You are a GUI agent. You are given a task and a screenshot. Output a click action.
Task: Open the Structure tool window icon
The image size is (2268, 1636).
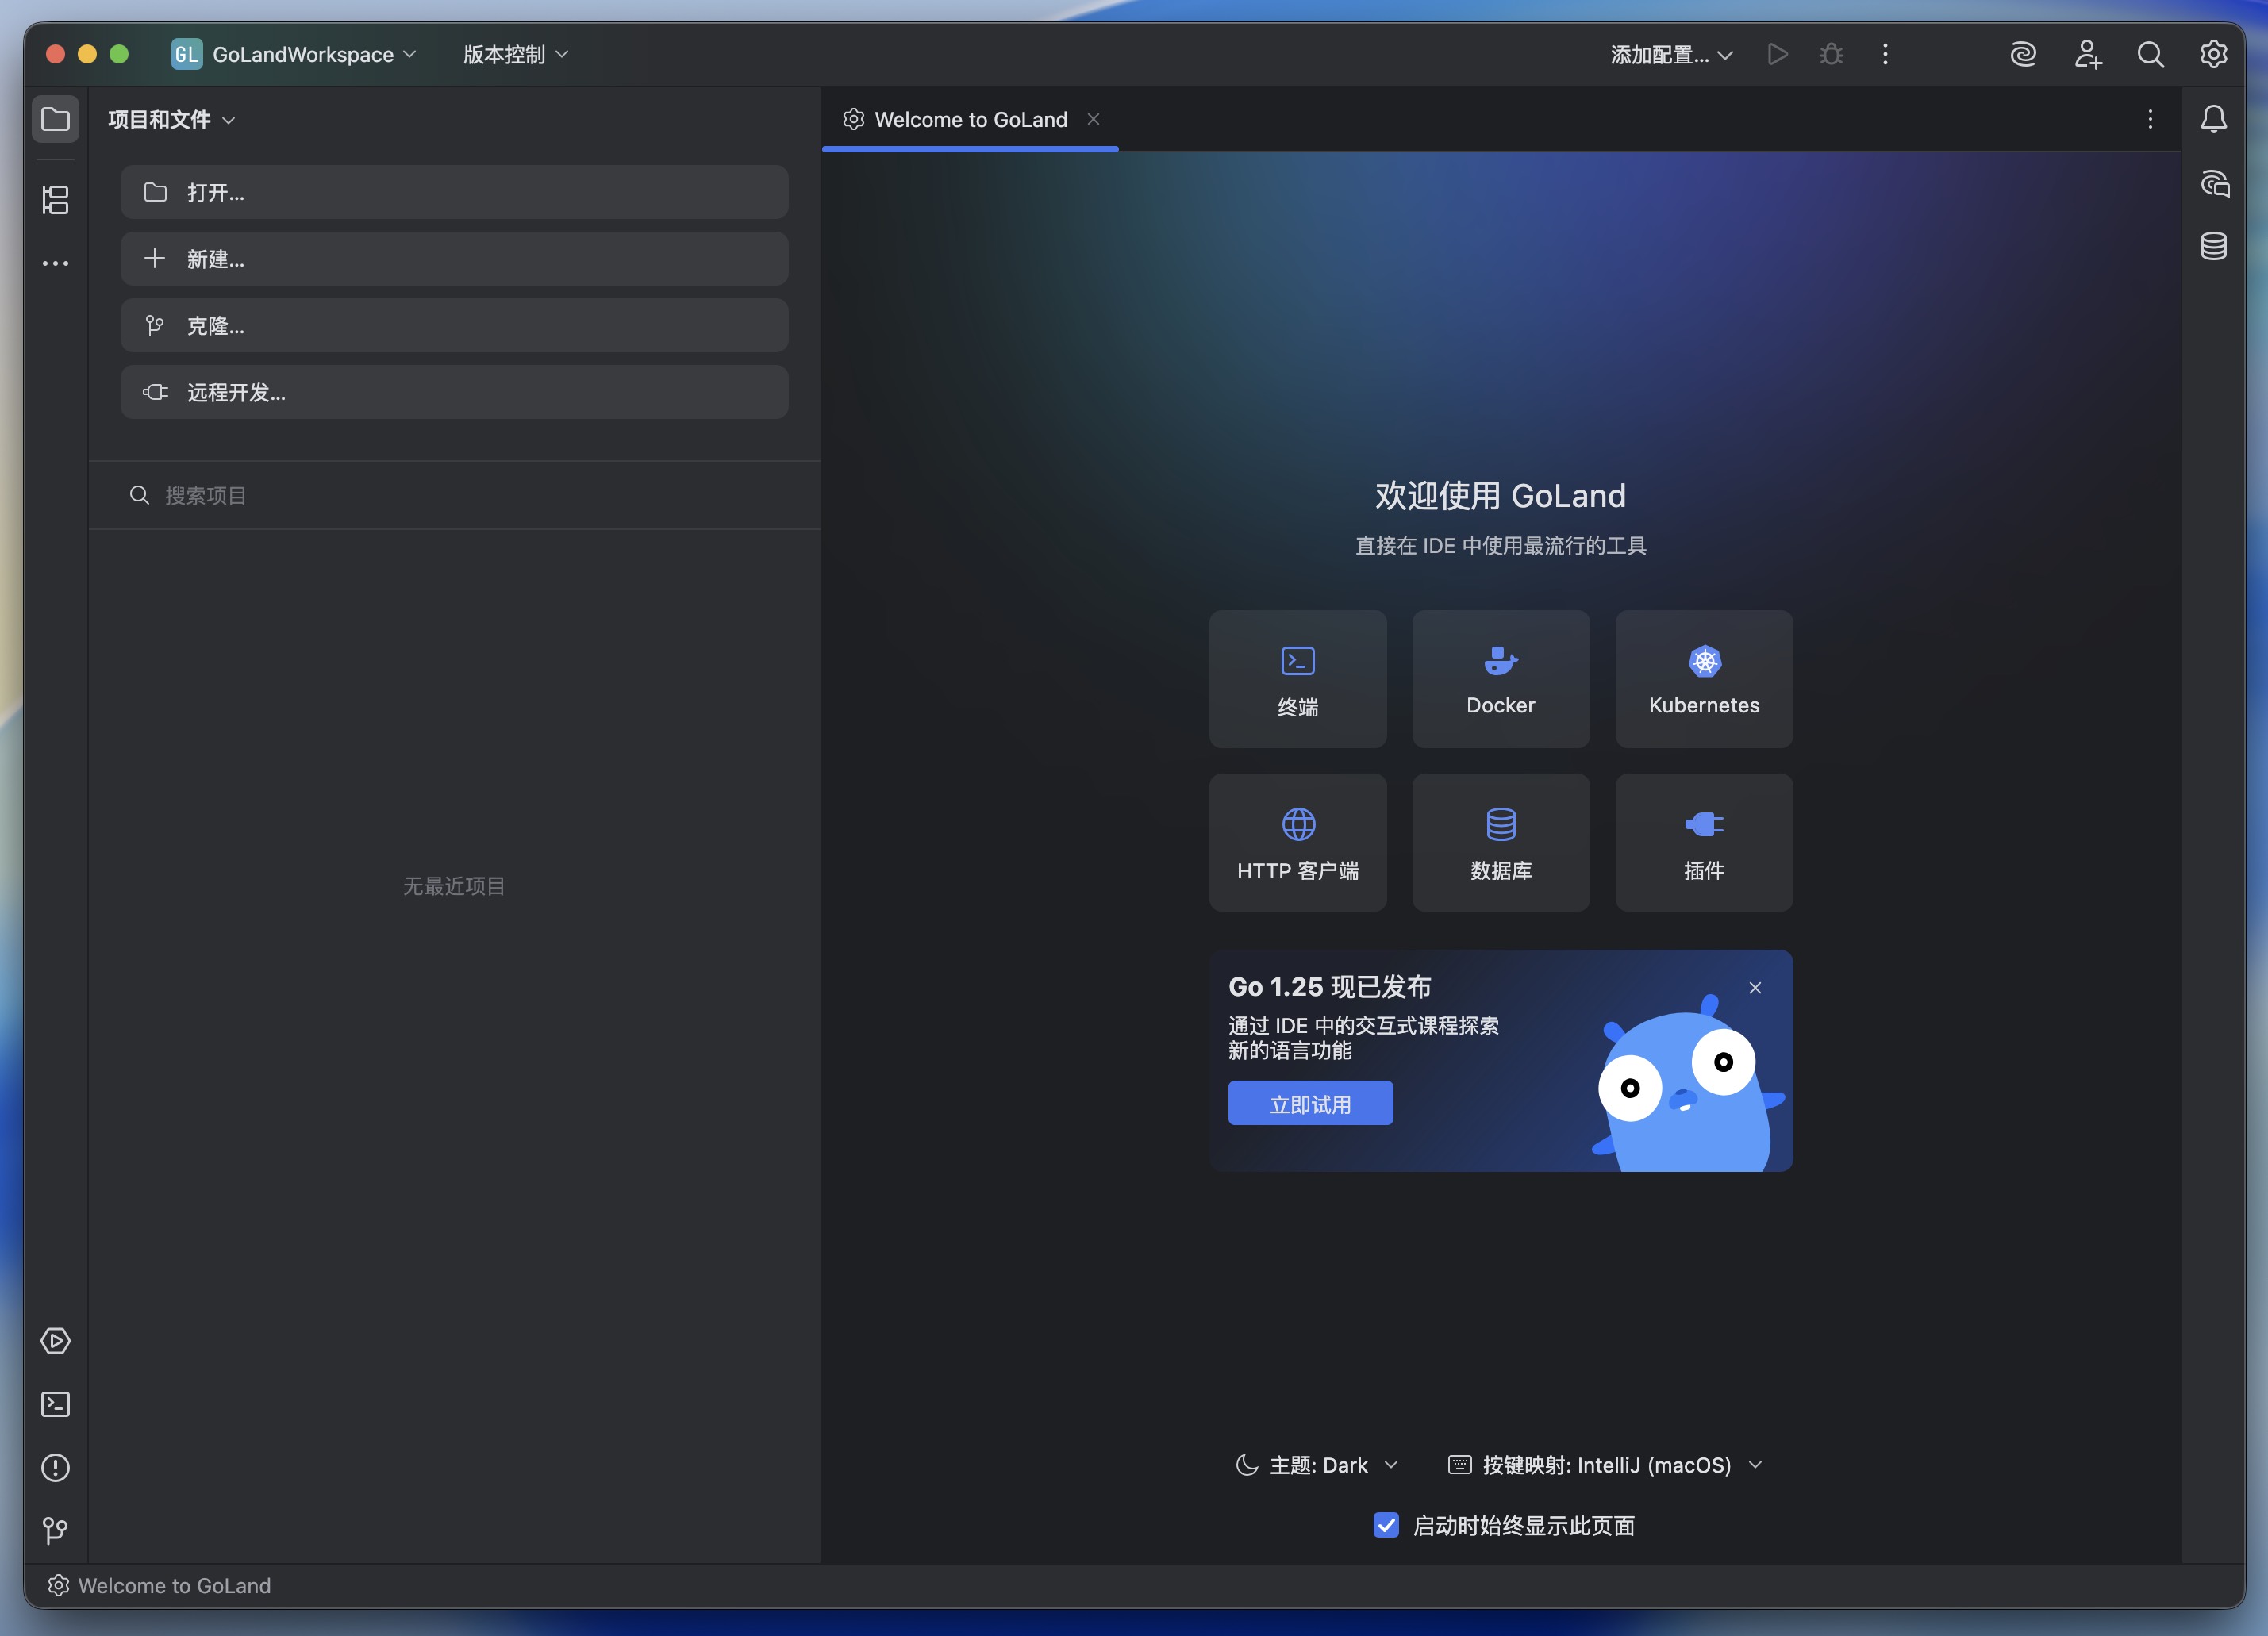55,200
